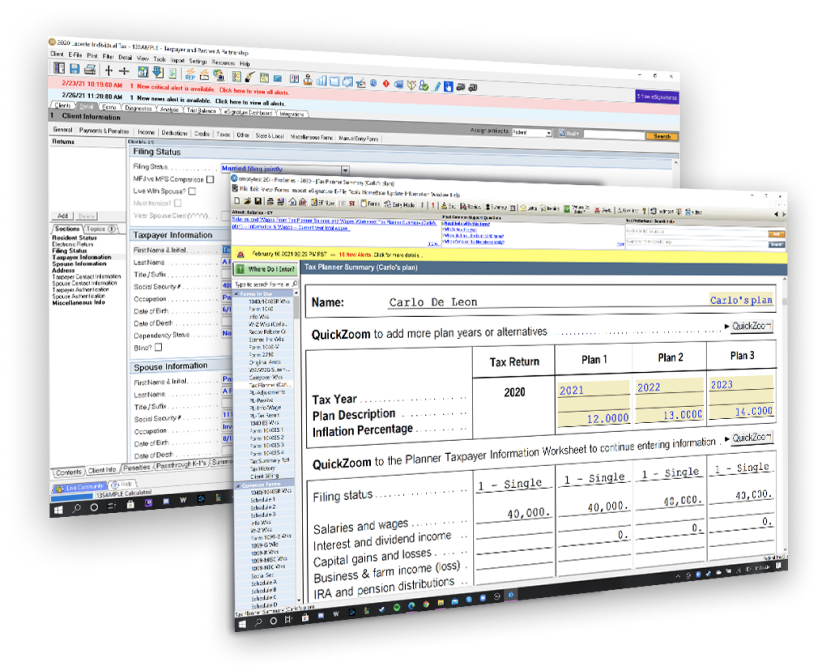Open the Assign units to dropdown
Image resolution: width=820 pixels, height=672 pixels.
click(532, 132)
